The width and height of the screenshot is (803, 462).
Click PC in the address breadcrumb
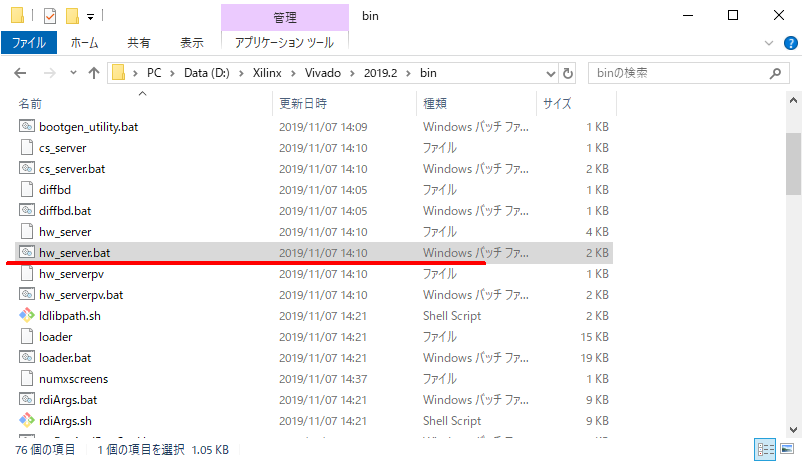tap(154, 73)
